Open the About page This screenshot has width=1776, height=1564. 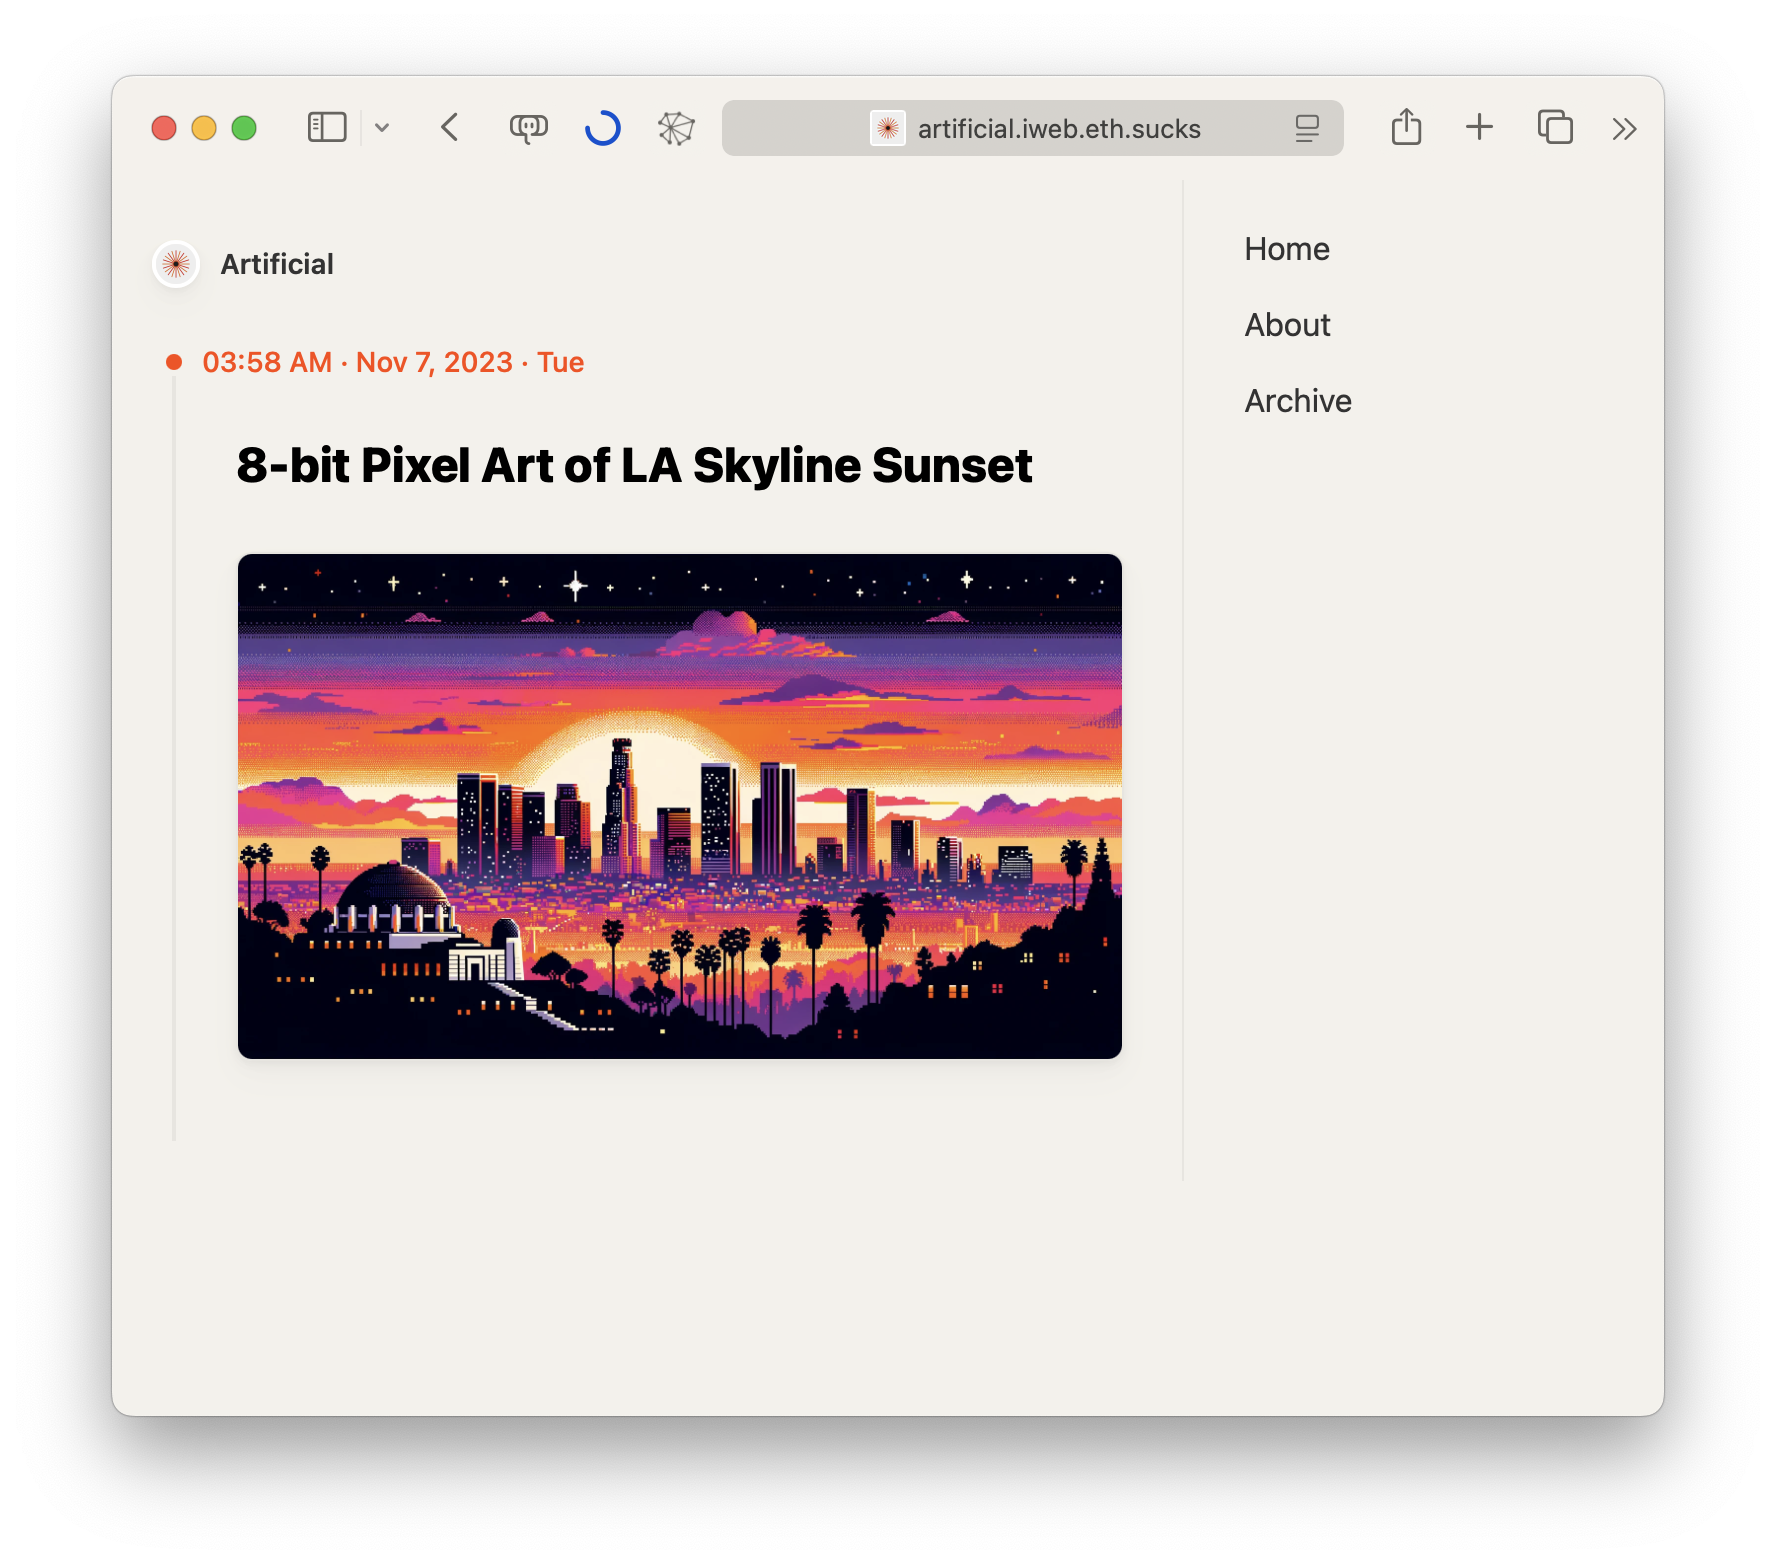[1287, 325]
